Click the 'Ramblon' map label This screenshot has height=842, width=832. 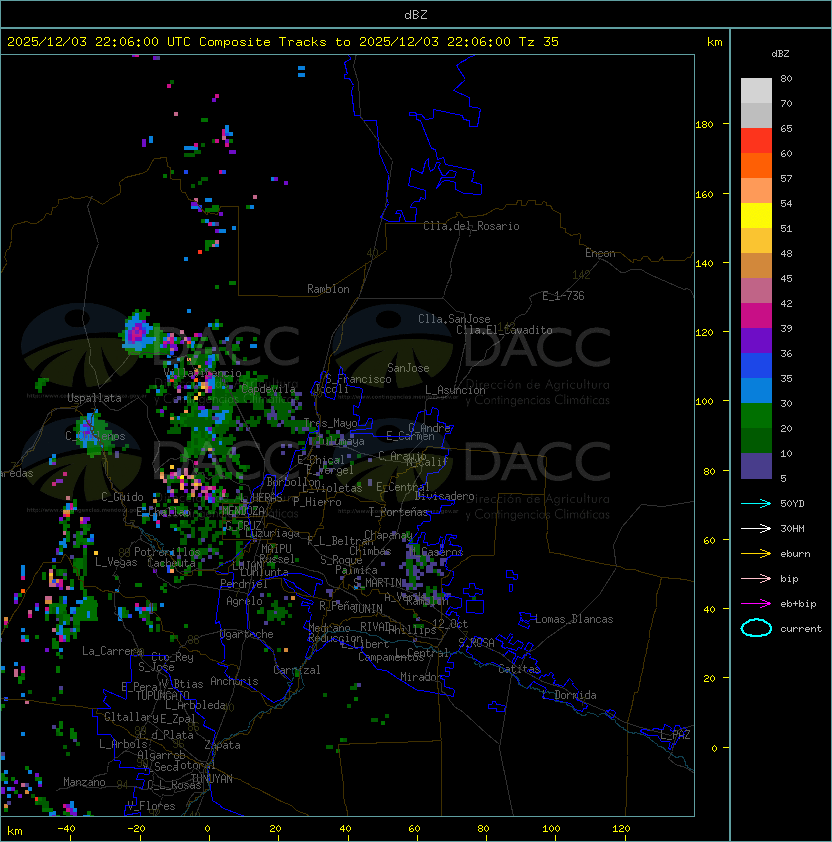[328, 289]
